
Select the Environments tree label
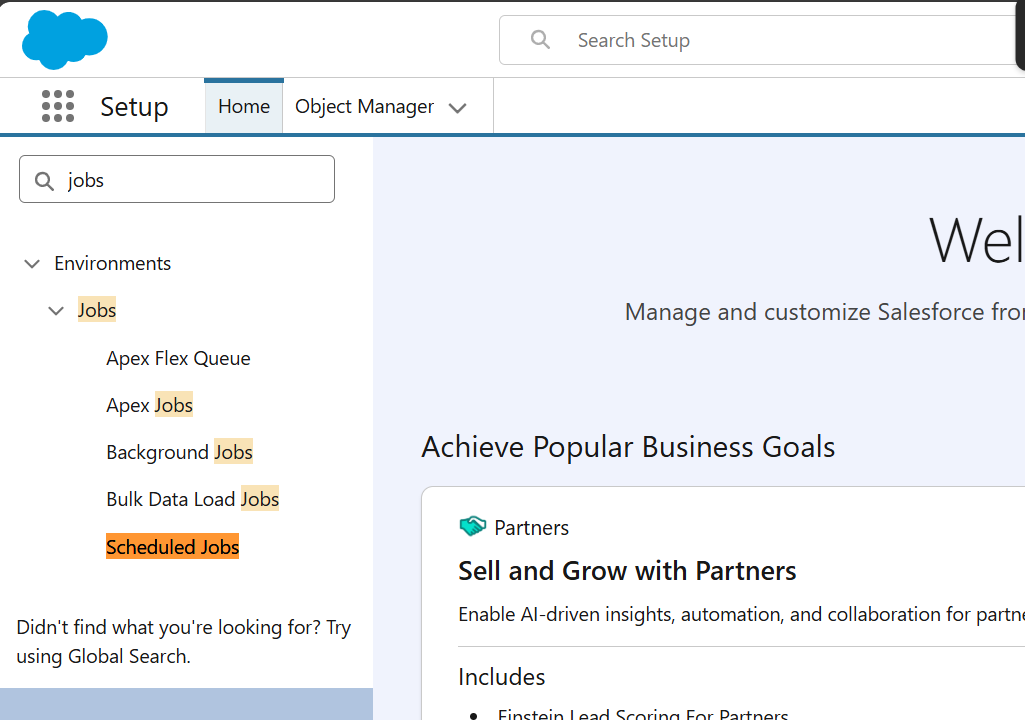coord(112,264)
